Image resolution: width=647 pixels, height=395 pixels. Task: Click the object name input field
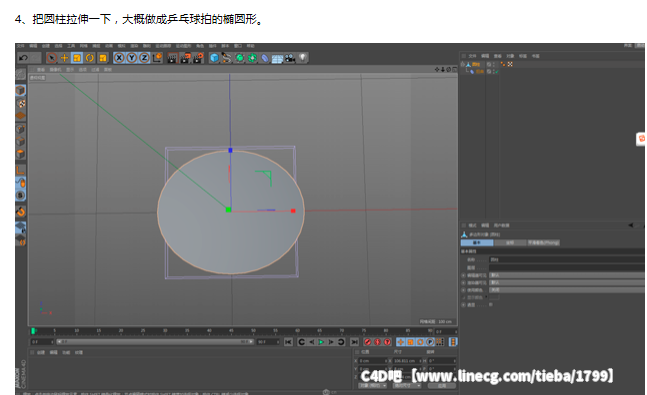pyautogui.click(x=567, y=260)
